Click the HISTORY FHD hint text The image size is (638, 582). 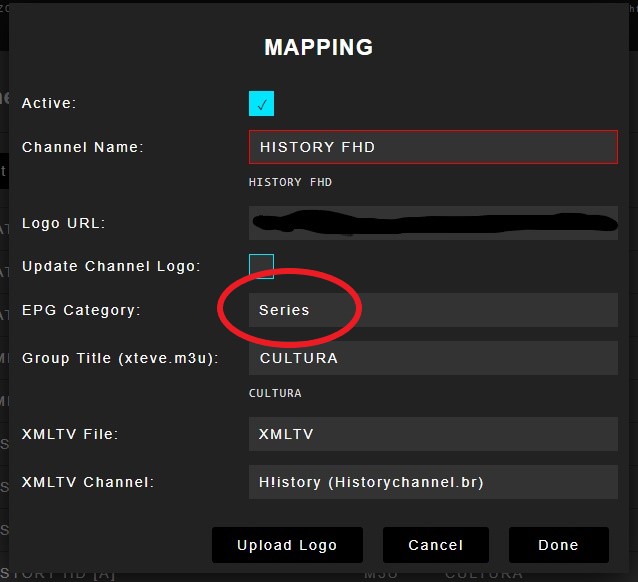[x=290, y=182]
